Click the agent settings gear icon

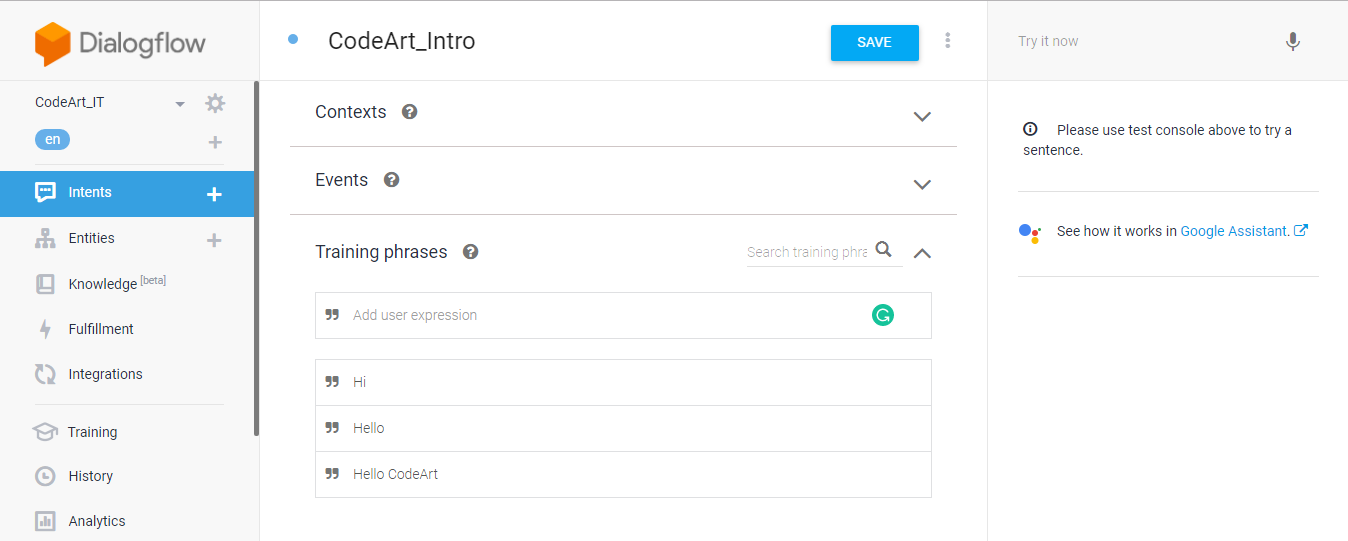[x=215, y=103]
